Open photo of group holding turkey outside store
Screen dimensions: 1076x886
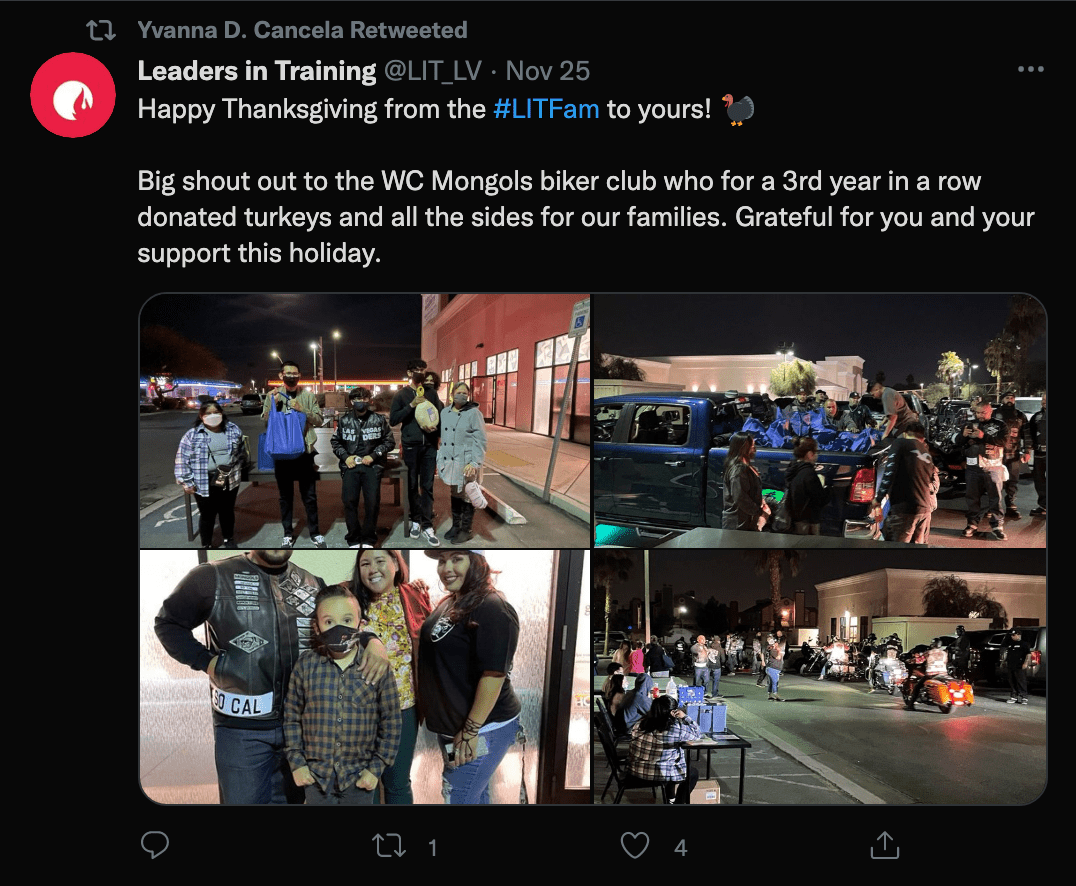pos(364,421)
